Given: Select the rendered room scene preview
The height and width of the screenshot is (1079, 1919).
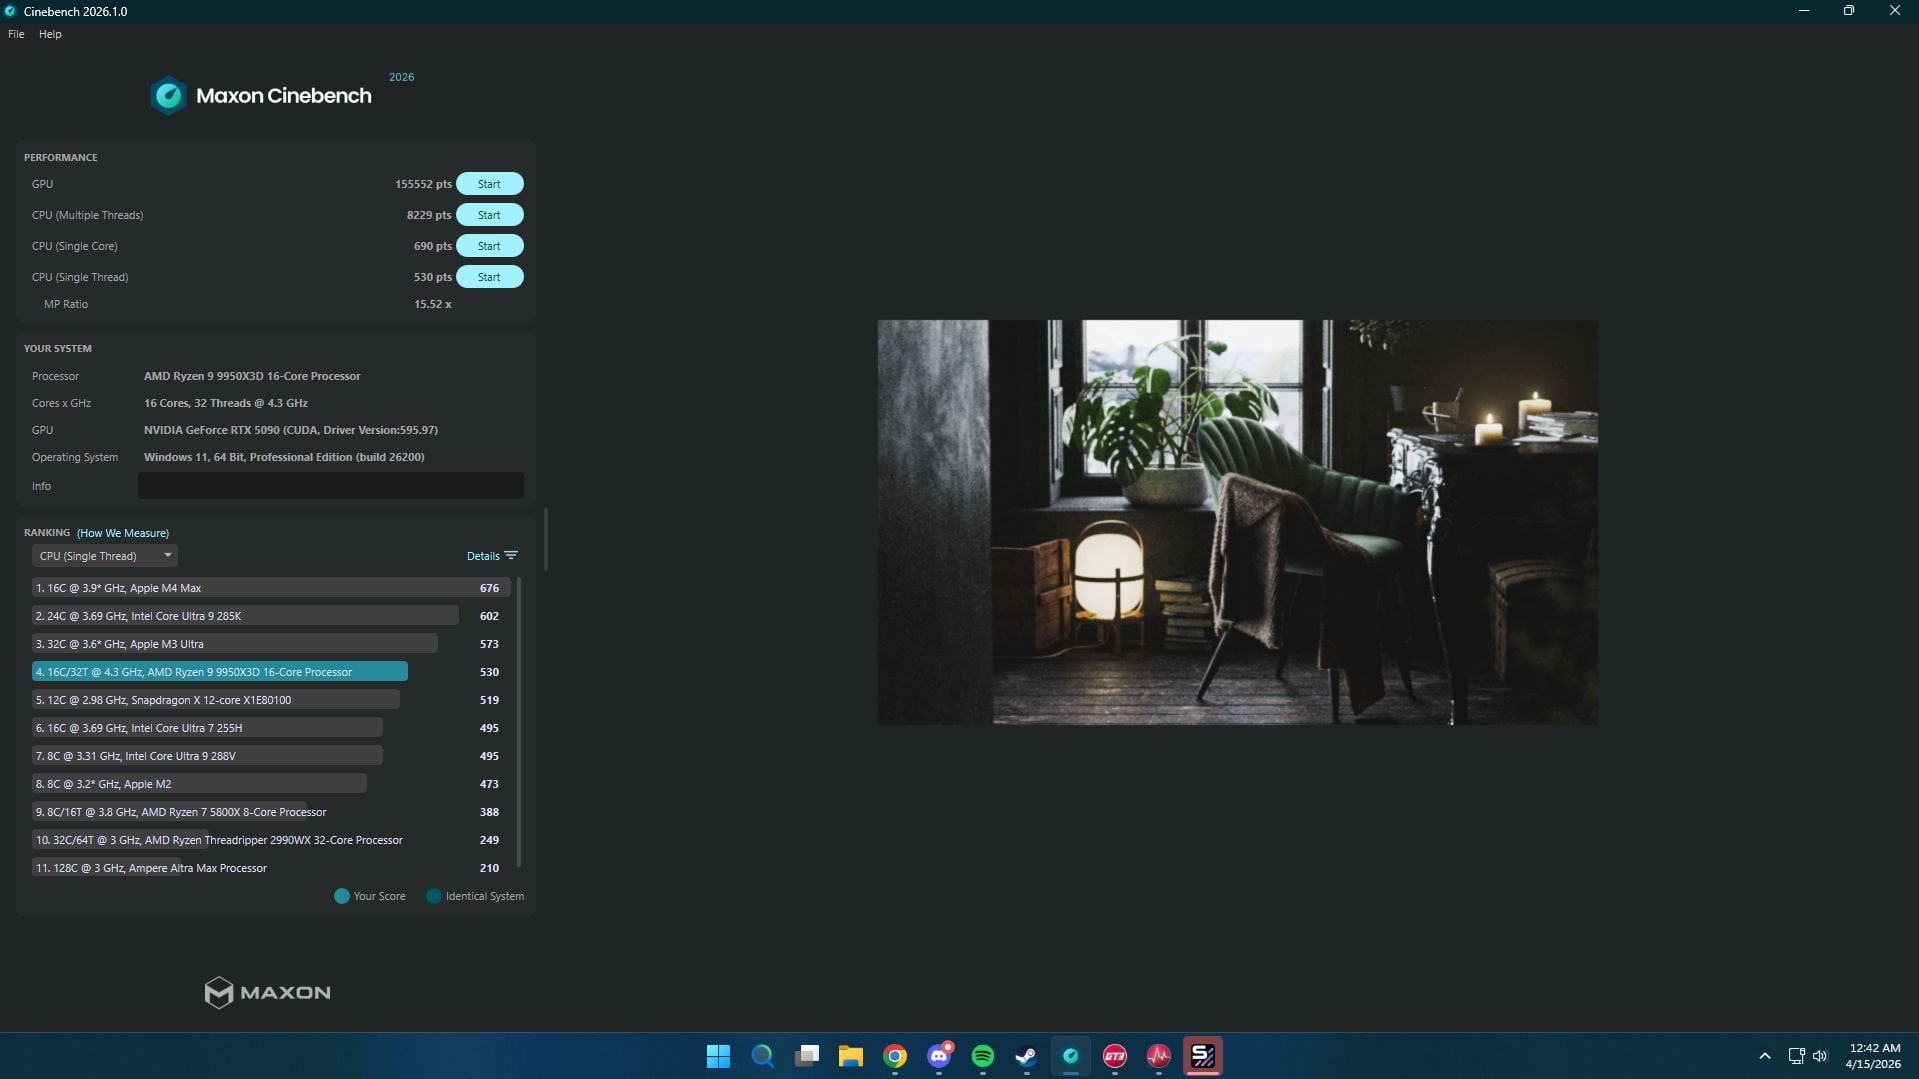Looking at the screenshot, I should pos(1237,522).
